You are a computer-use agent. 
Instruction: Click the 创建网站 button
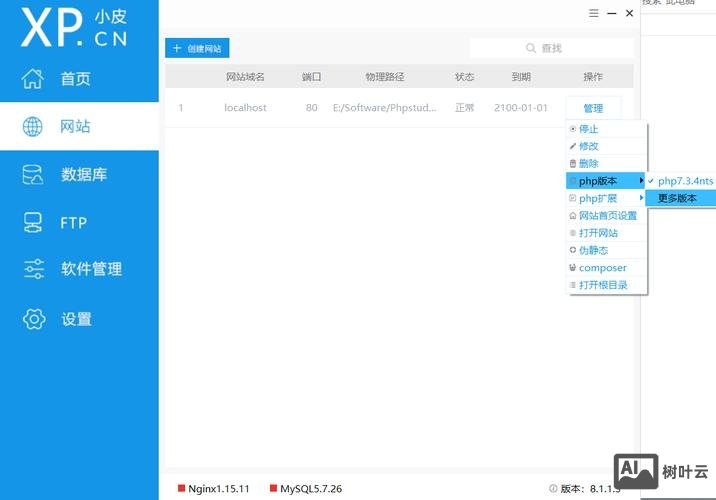tap(197, 48)
